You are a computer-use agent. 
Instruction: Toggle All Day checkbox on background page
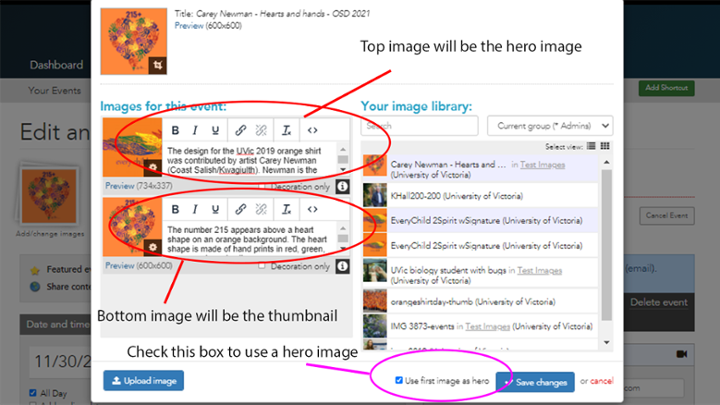coord(33,393)
